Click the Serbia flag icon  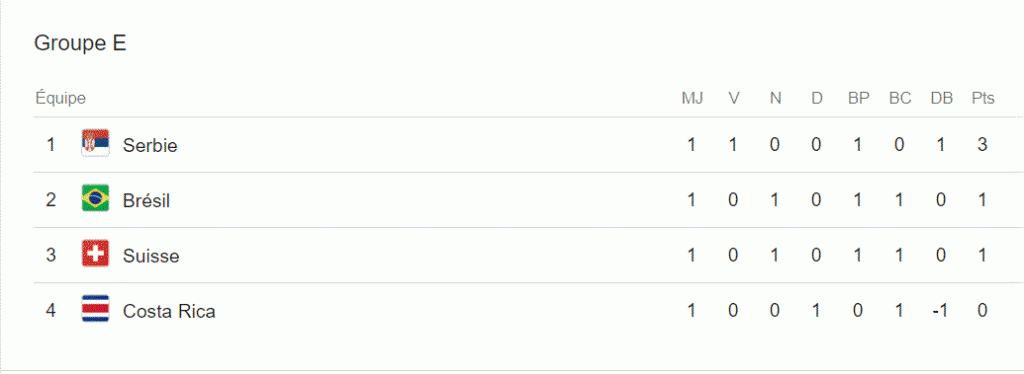tap(95, 143)
